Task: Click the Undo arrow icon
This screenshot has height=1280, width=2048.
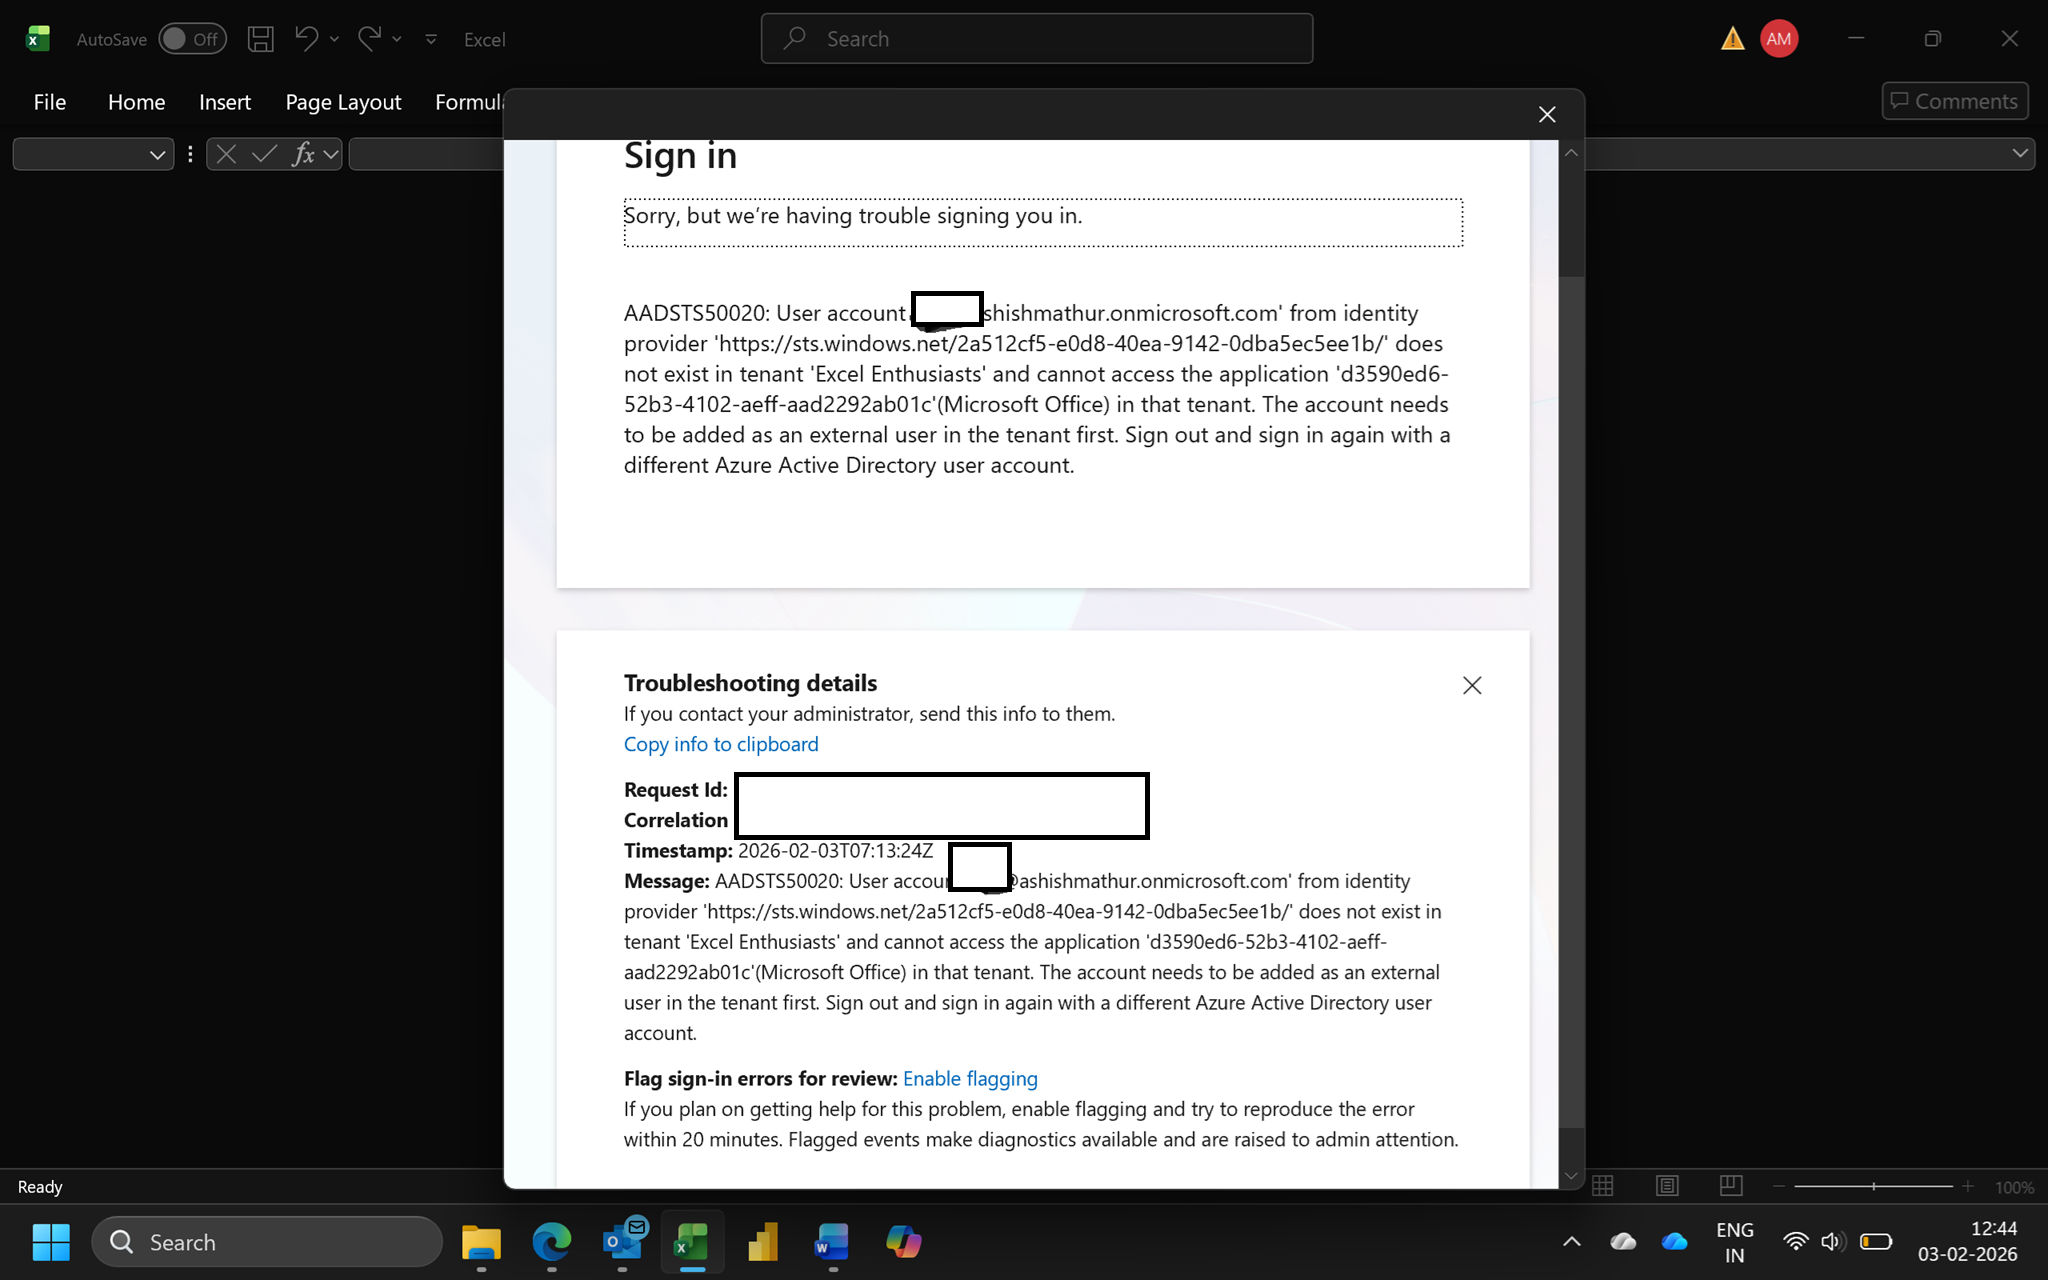Action: pos(306,39)
